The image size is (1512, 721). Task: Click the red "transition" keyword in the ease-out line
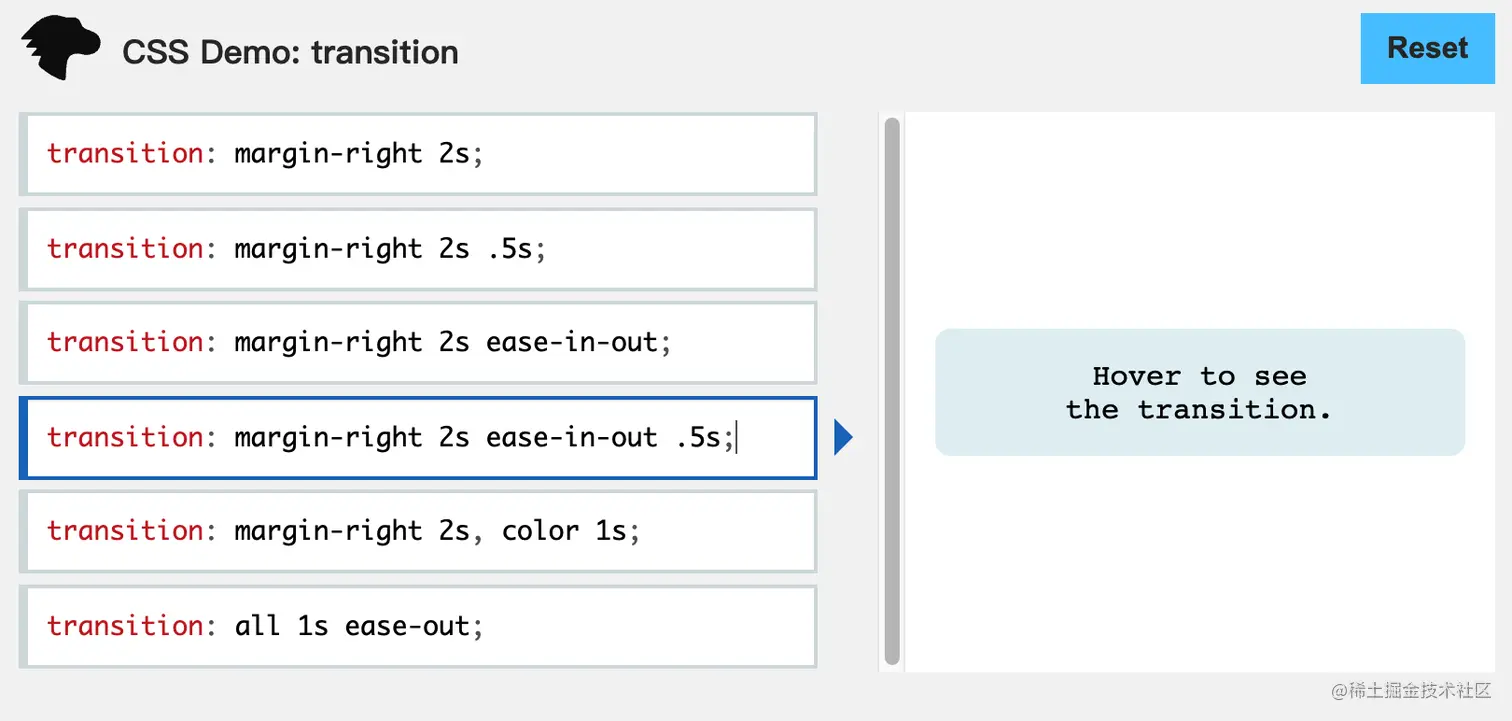click(124, 626)
